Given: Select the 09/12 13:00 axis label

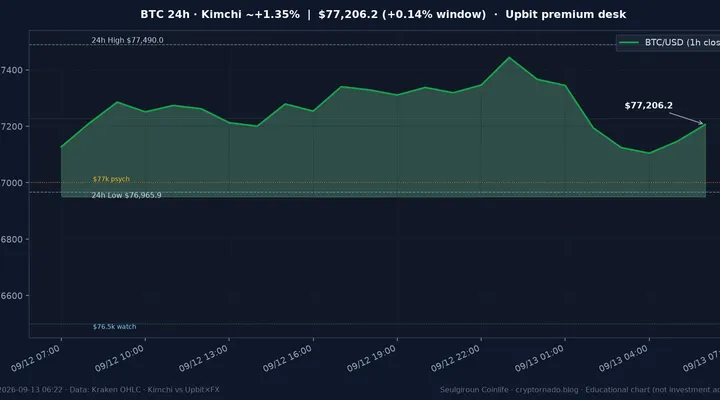Looking at the screenshot, I should (x=203, y=358).
